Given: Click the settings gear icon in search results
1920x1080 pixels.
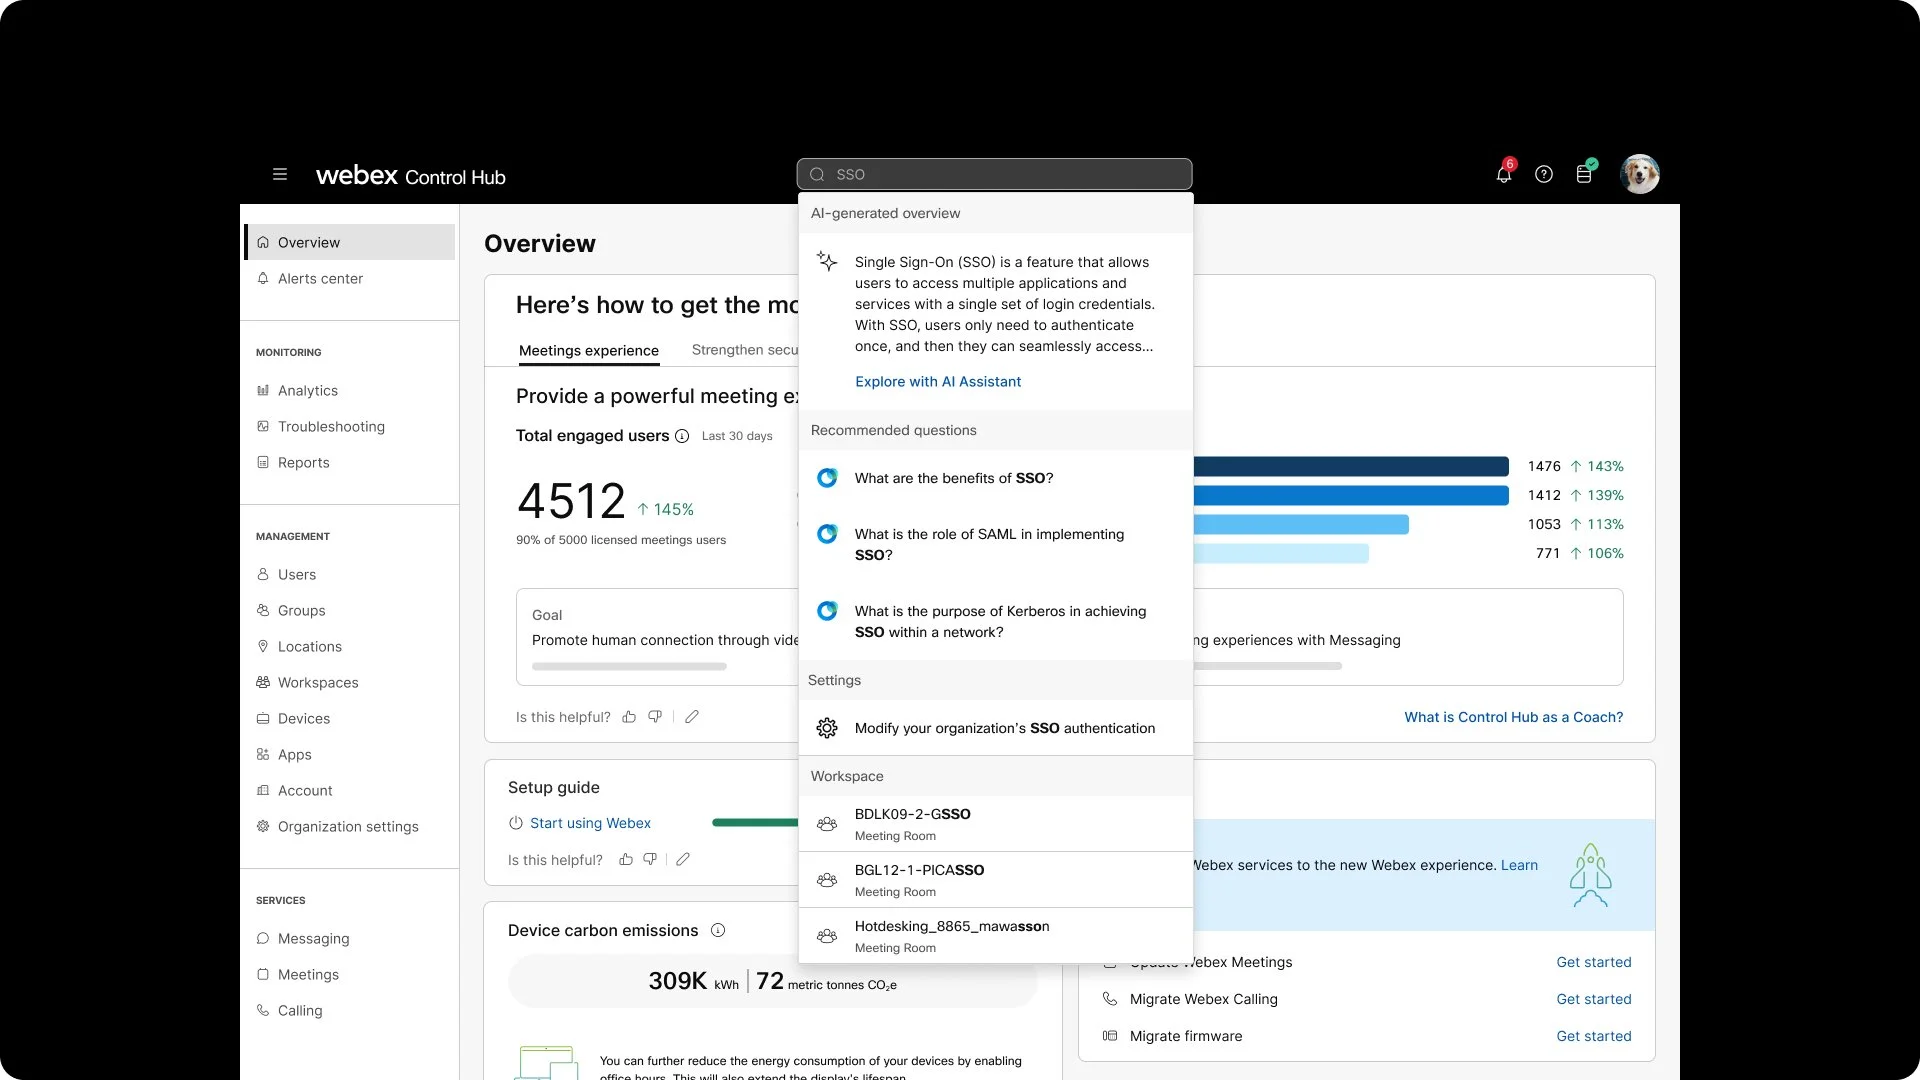Looking at the screenshot, I should 827,728.
